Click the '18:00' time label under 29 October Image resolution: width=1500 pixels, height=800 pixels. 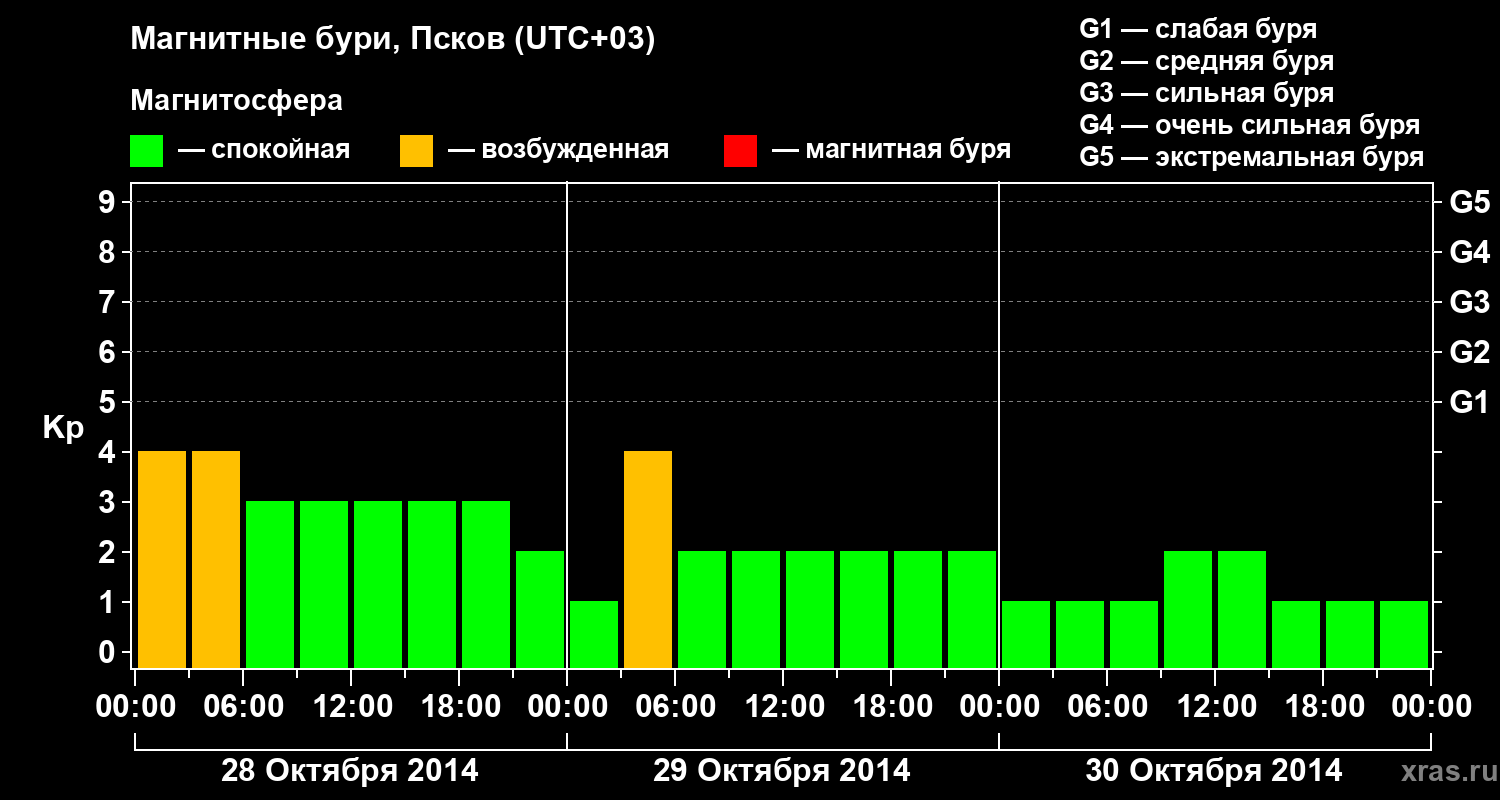[x=891, y=707]
